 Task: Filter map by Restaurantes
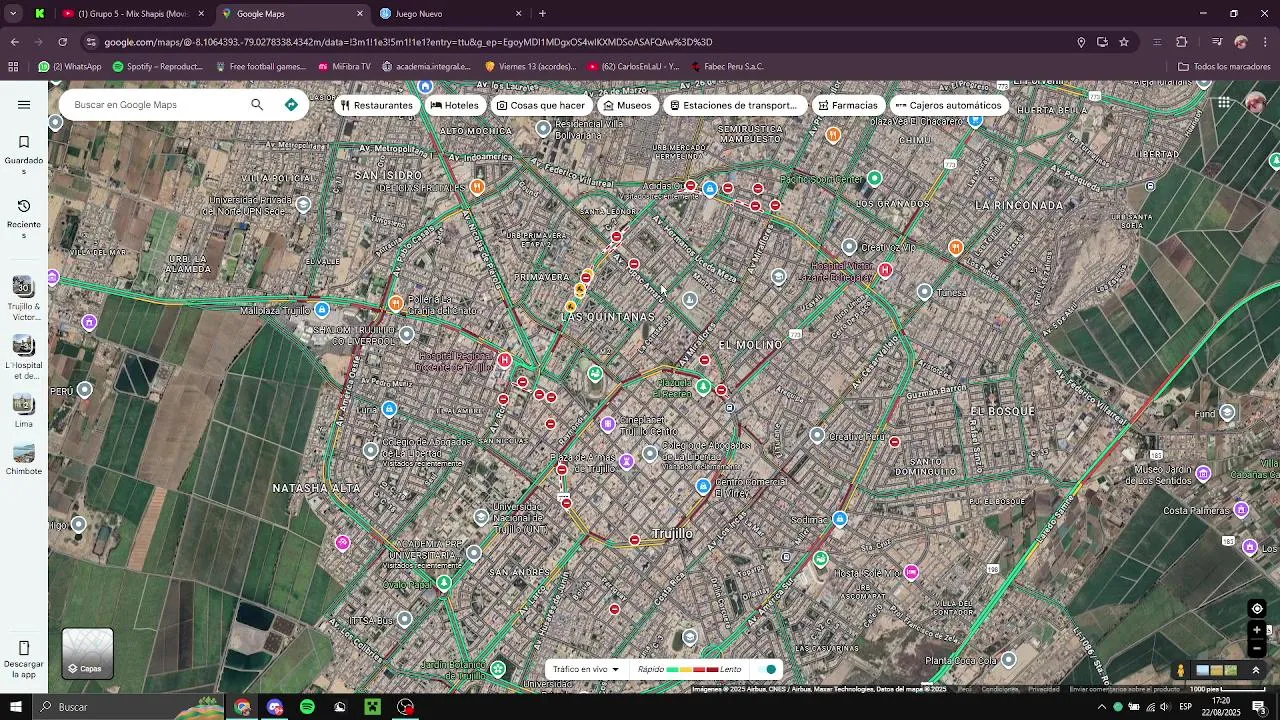click(376, 105)
